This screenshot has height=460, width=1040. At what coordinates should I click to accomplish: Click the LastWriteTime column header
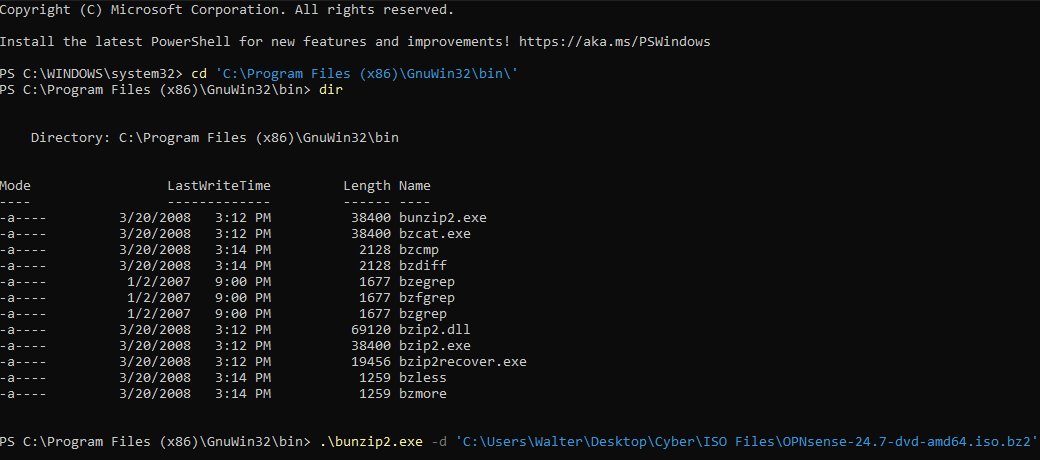click(x=219, y=185)
